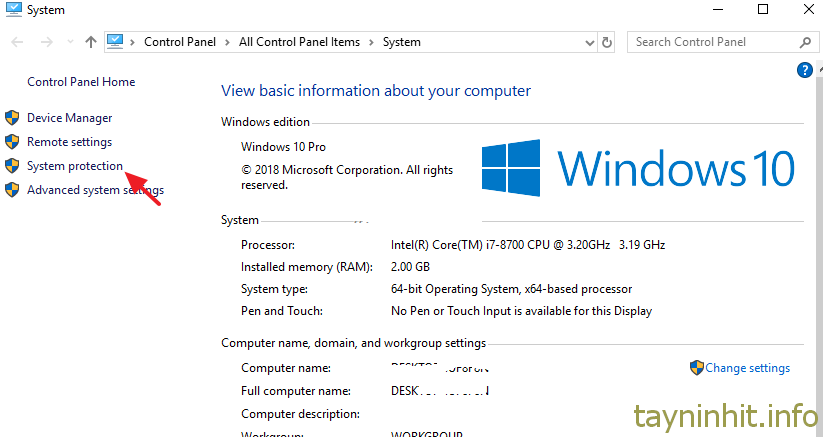Open the recent locations dropdown arrow

coord(69,42)
